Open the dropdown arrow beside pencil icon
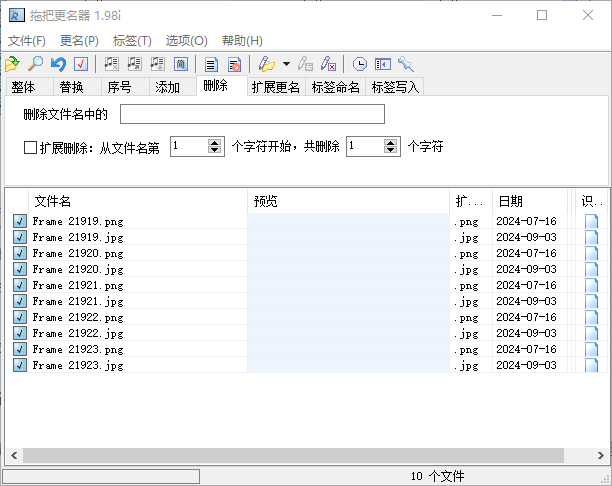The image size is (612, 486). (x=286, y=64)
